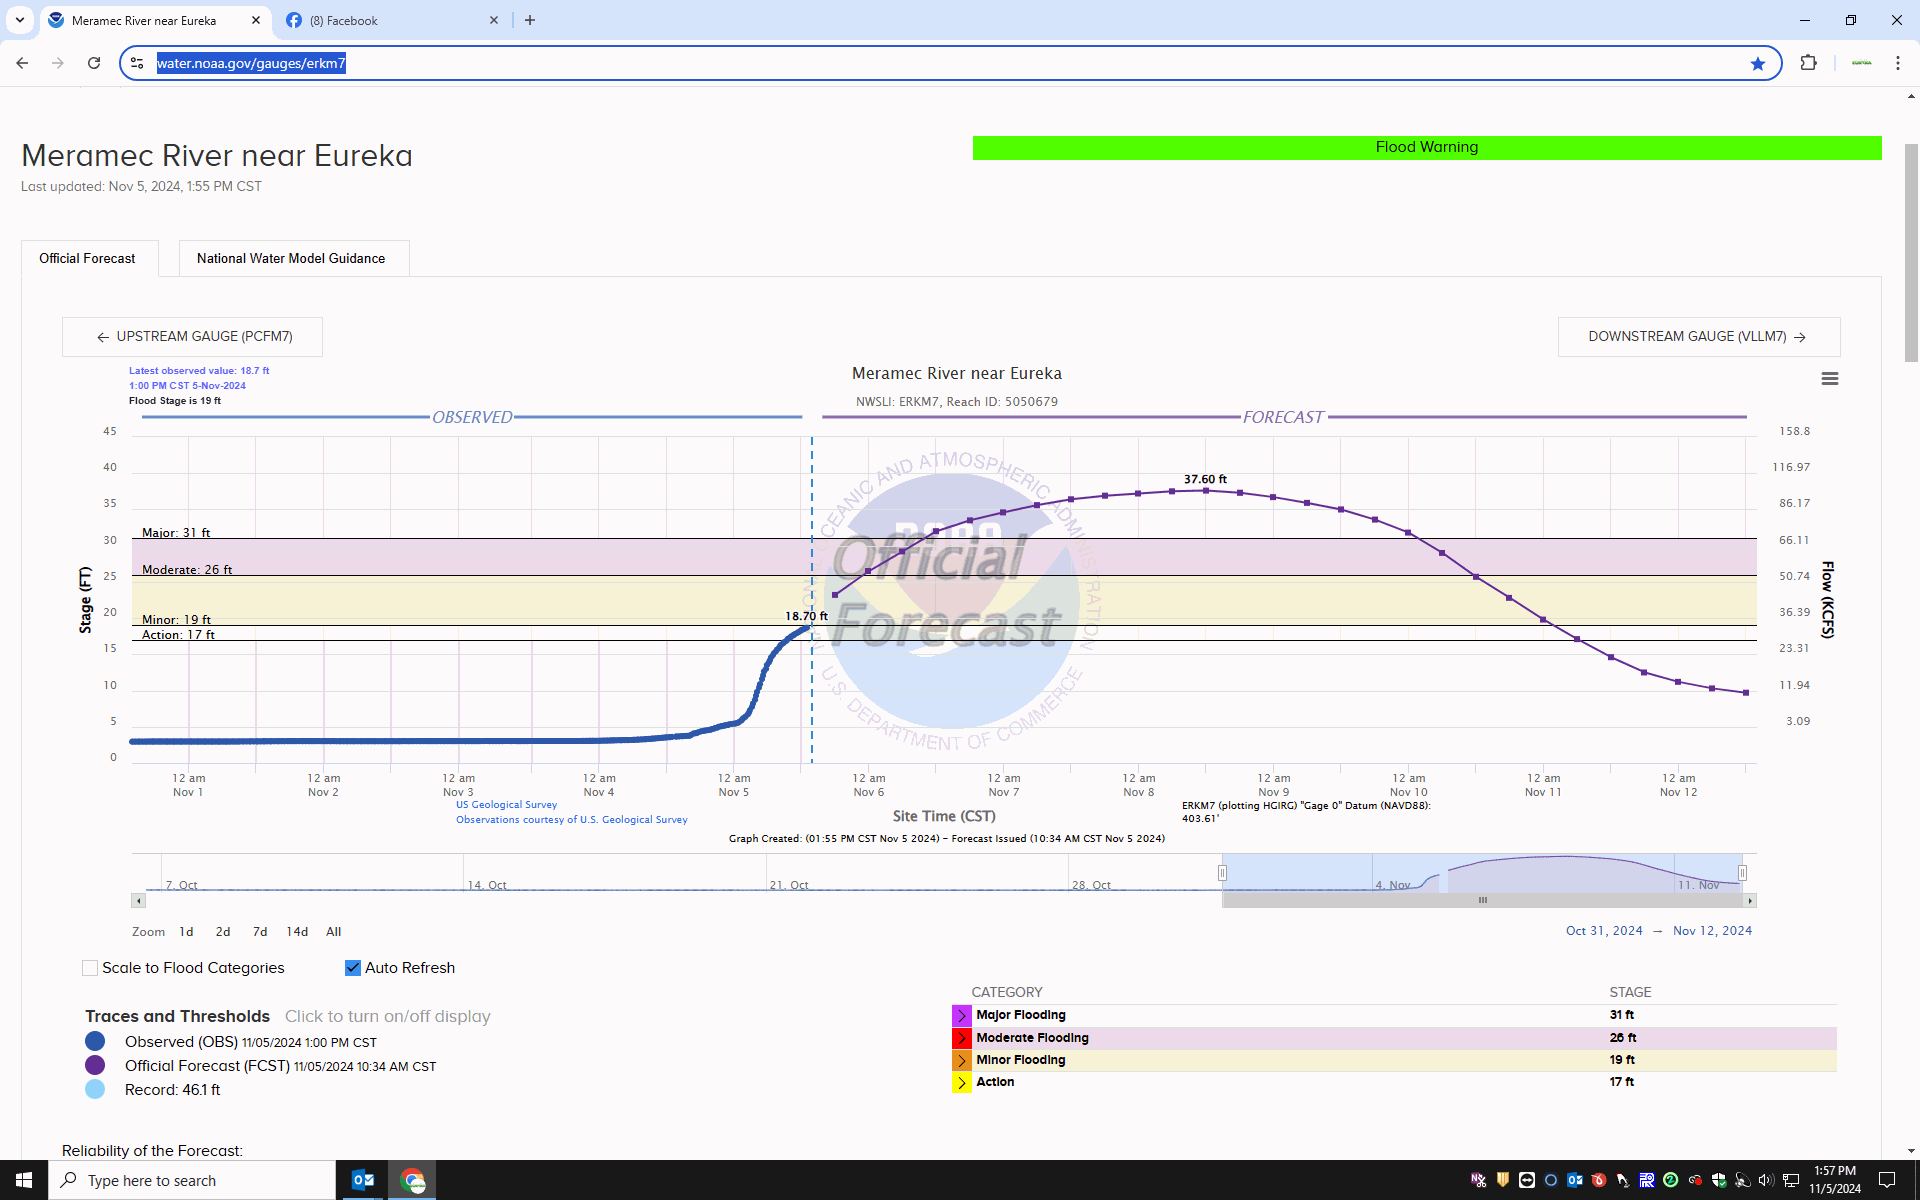Screen dimensions: 1920x1200
Task: View site information icon in address bar
Action: [137, 63]
